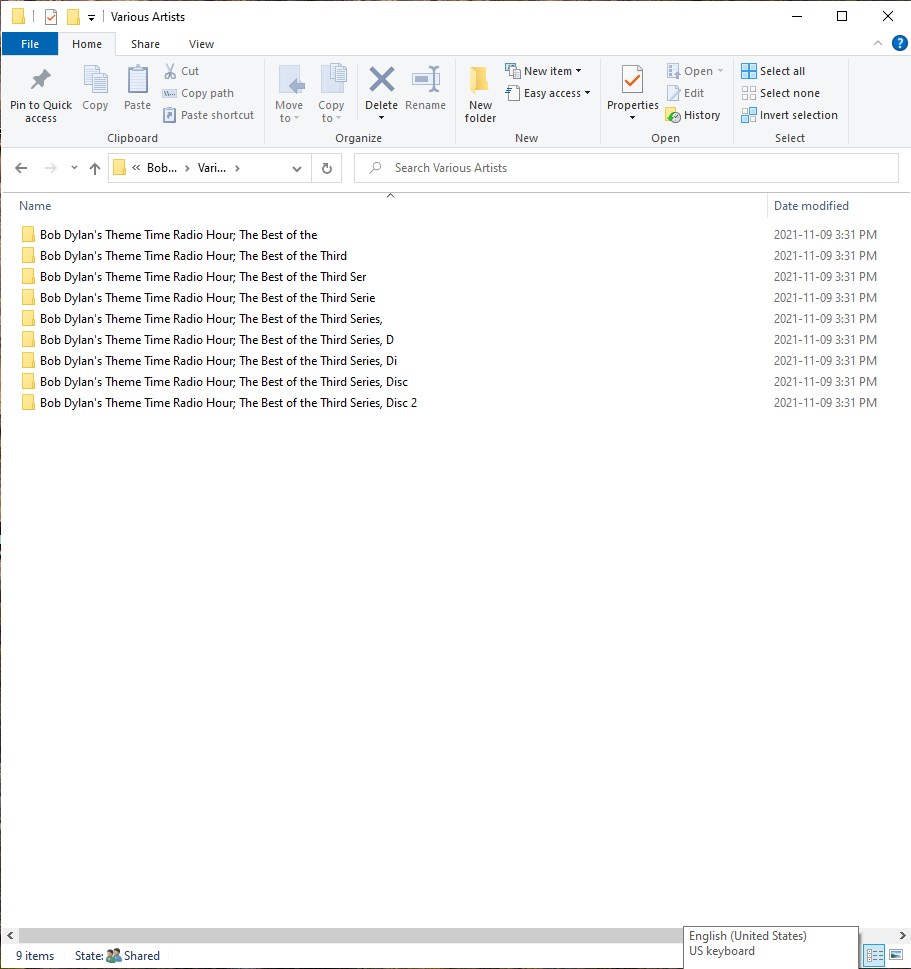Click the Pin to Quick access icon
The height and width of the screenshot is (969, 911).
coord(41,82)
